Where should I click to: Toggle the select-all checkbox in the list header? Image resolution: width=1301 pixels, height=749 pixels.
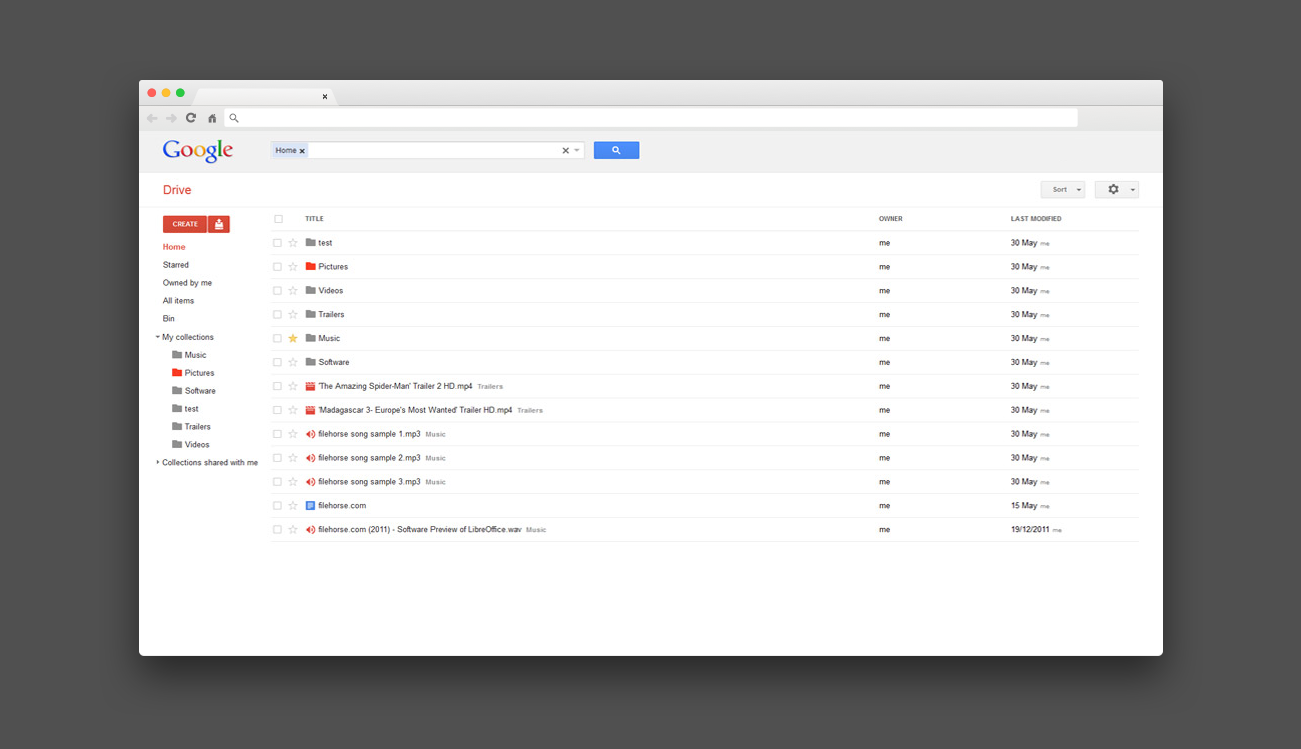(x=278, y=218)
